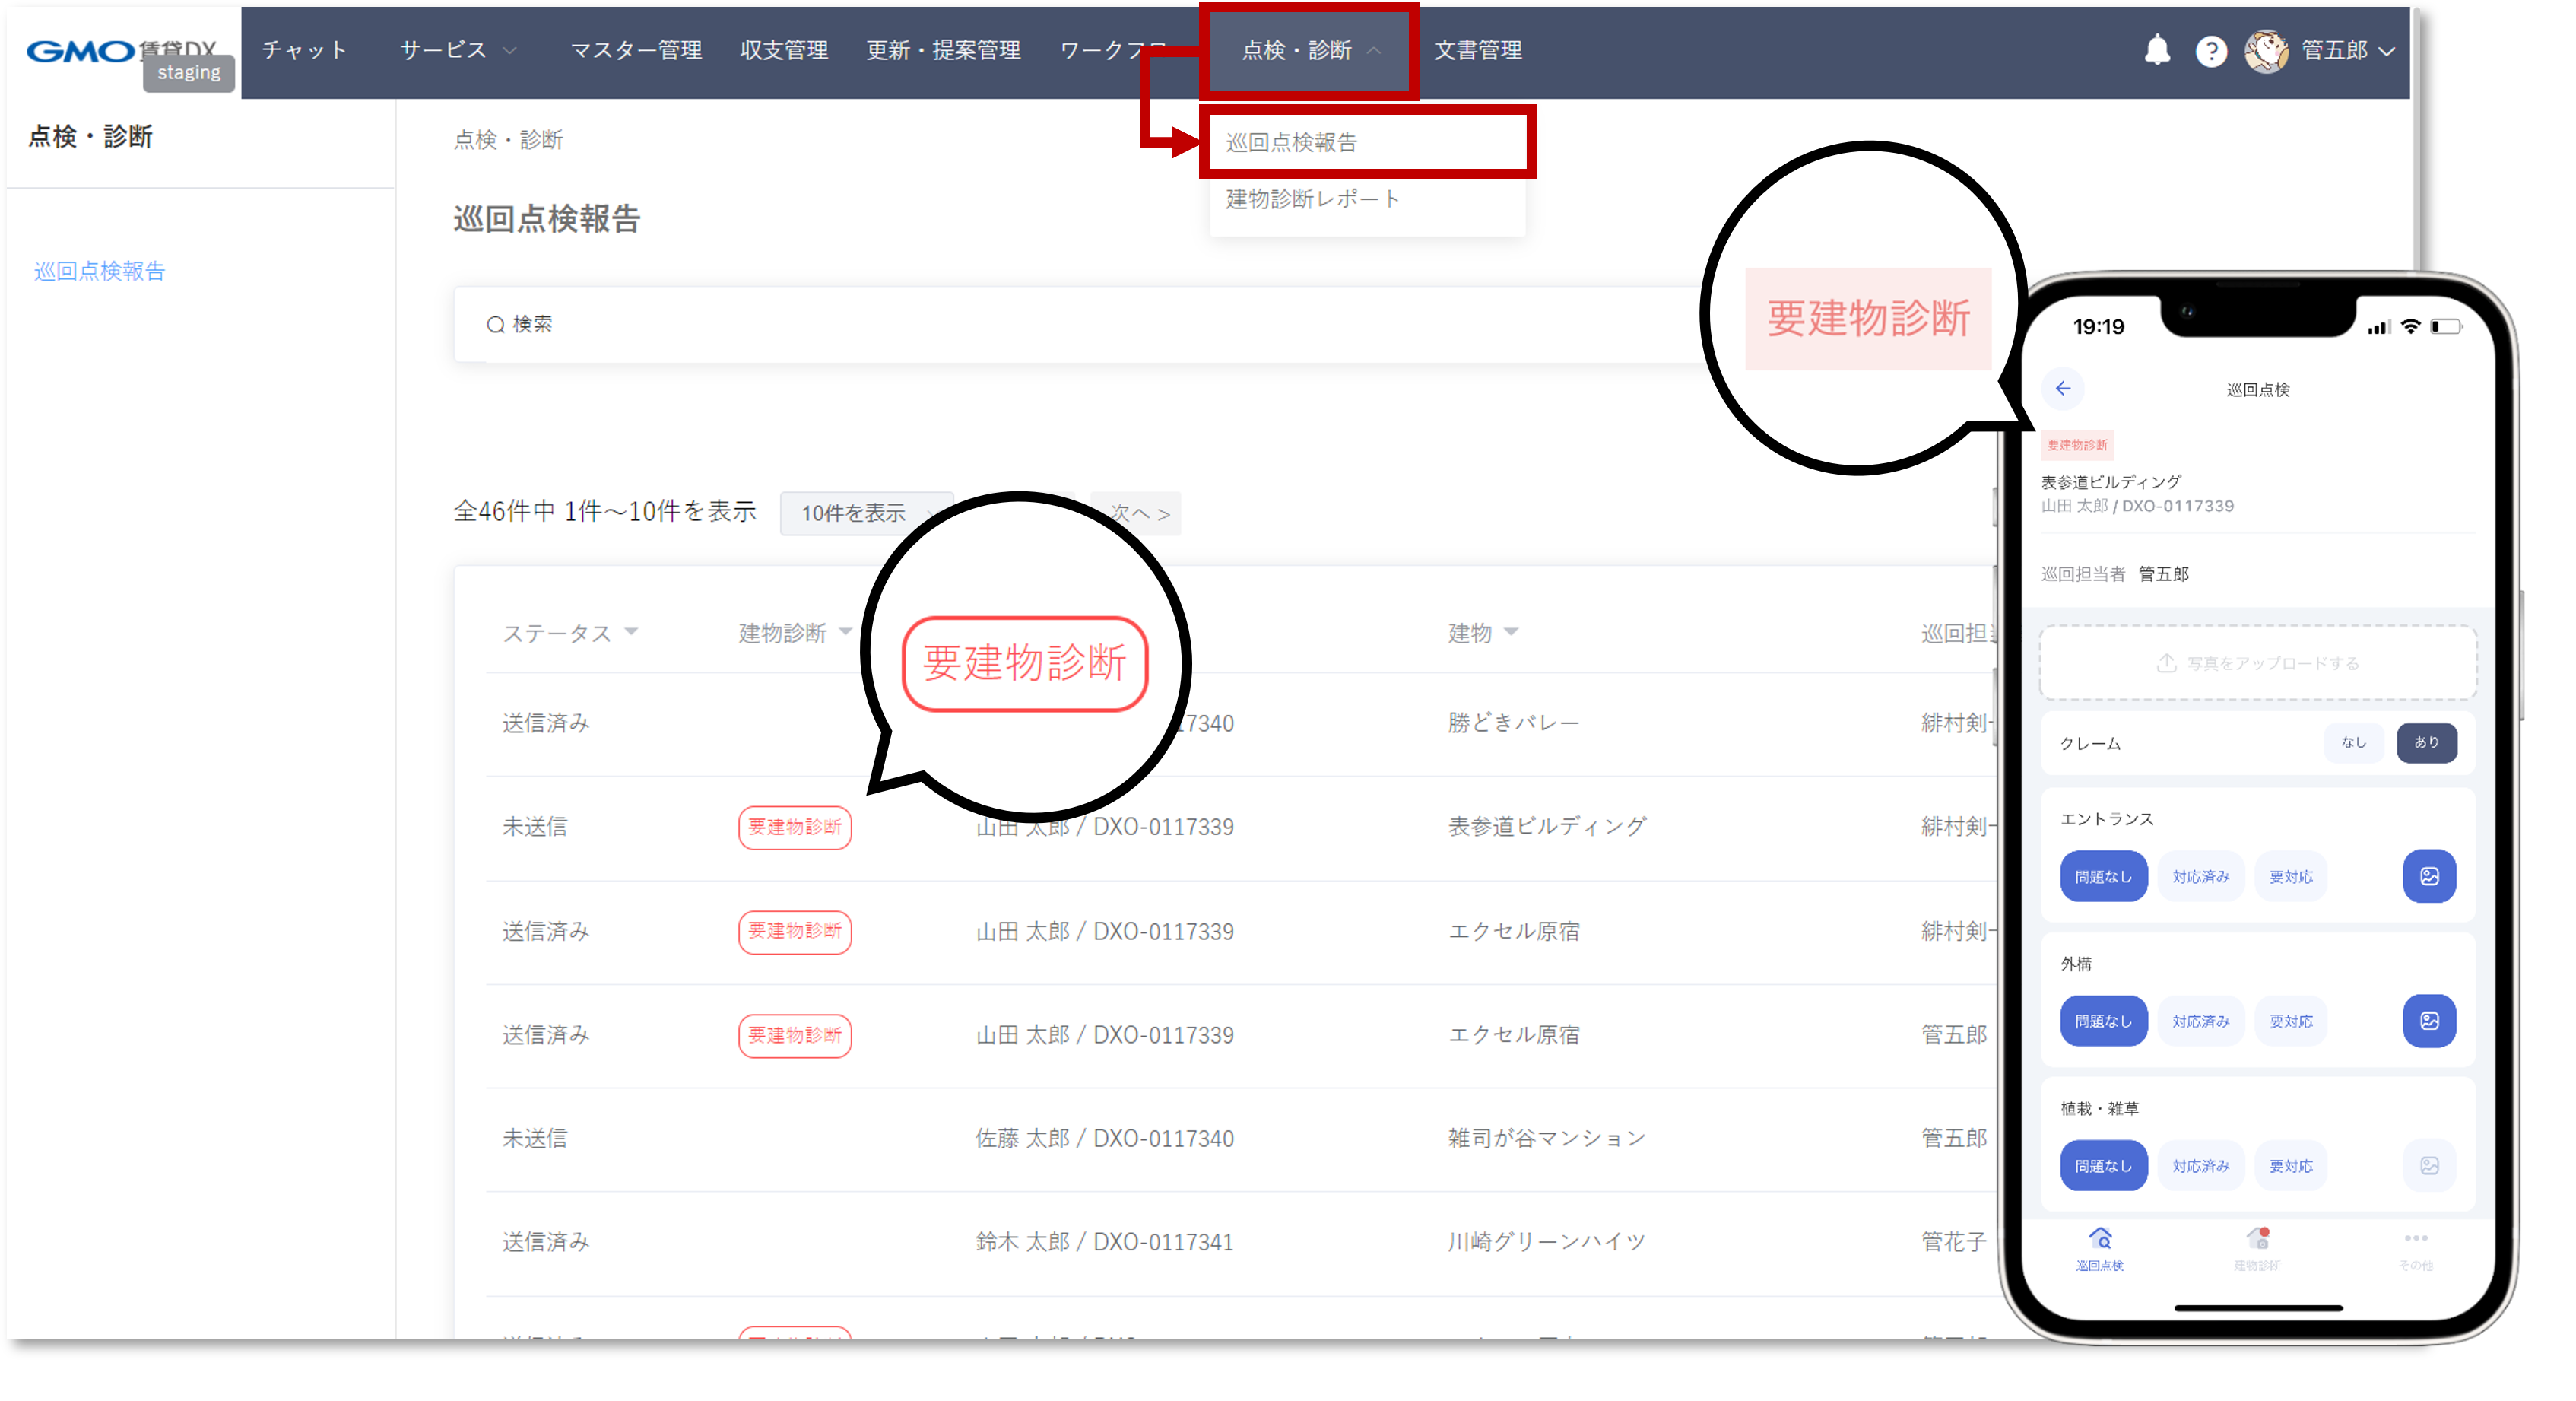The width and height of the screenshot is (2576, 1401).
Task: Select 要対応 for エントランス
Action: (2290, 877)
